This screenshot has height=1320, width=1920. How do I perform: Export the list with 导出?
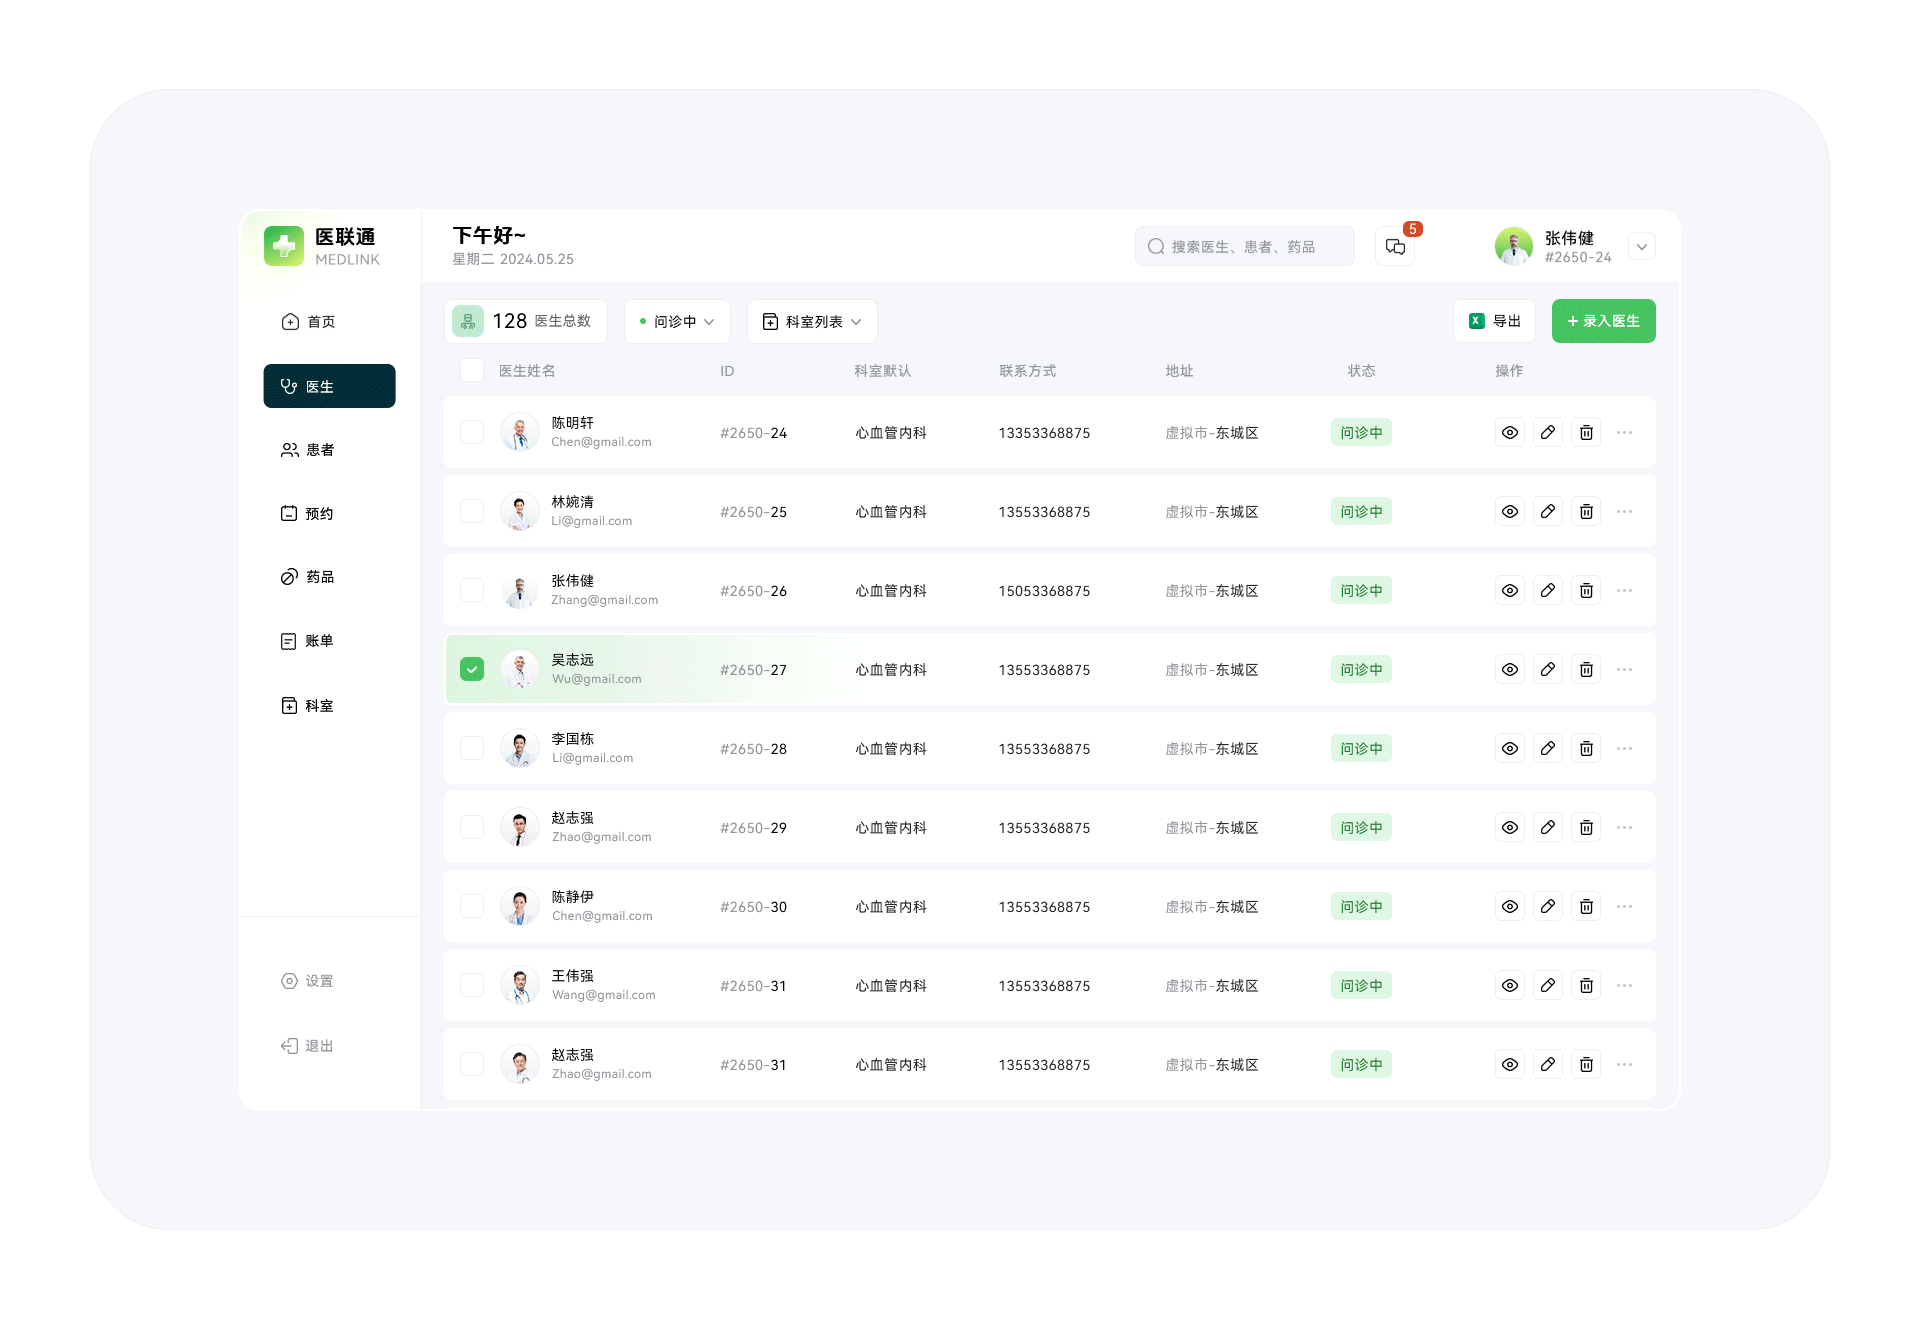(1494, 321)
